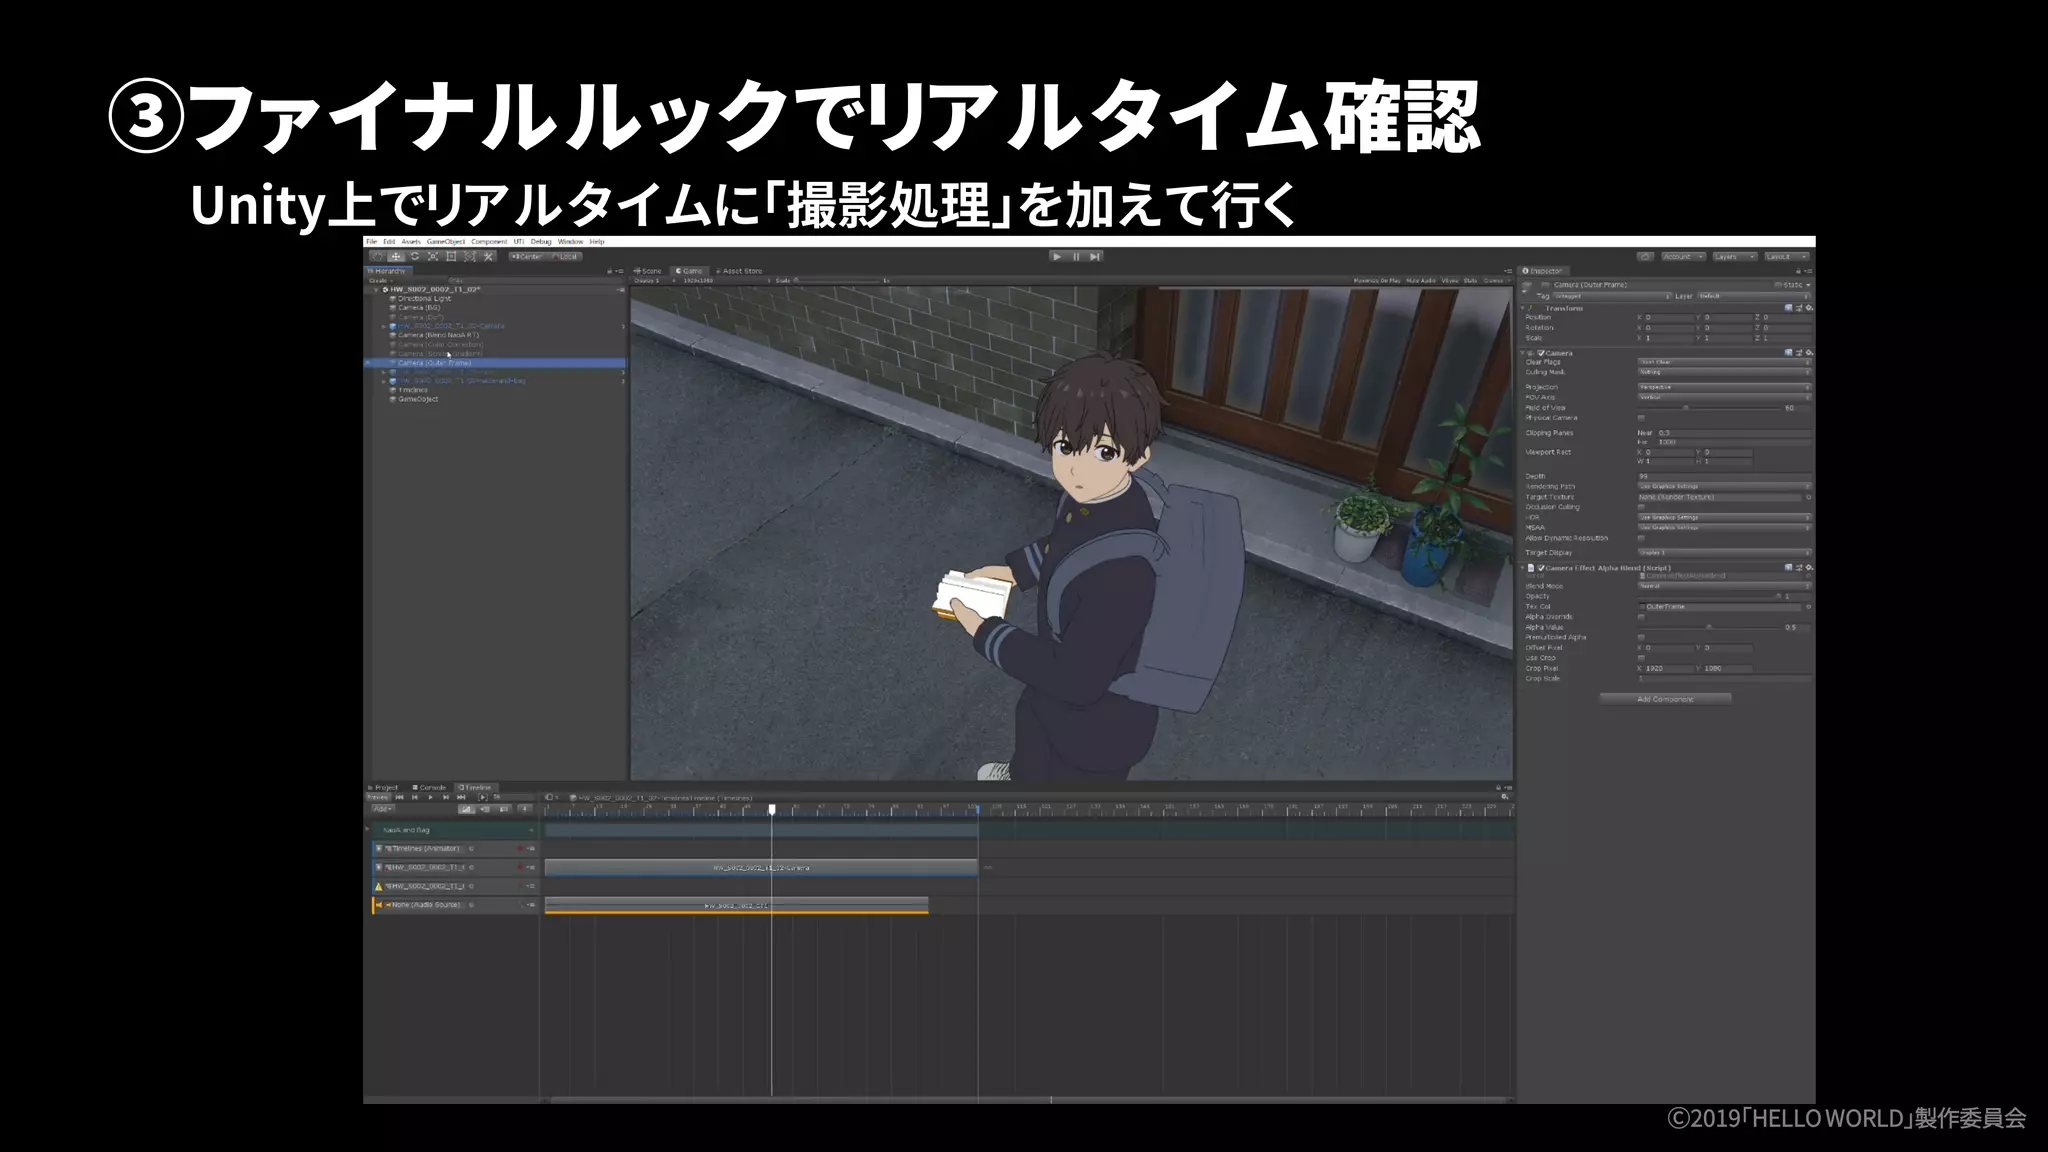Select the Timeline Ripple edit mode icon
The width and height of the screenshot is (2048, 1152).
pos(485,809)
